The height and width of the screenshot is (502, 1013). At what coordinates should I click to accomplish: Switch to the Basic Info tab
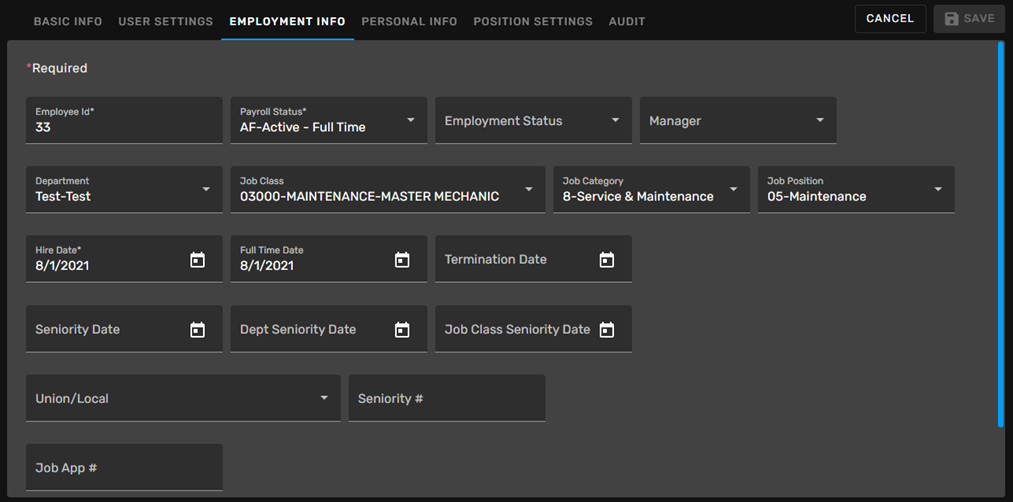coord(68,21)
